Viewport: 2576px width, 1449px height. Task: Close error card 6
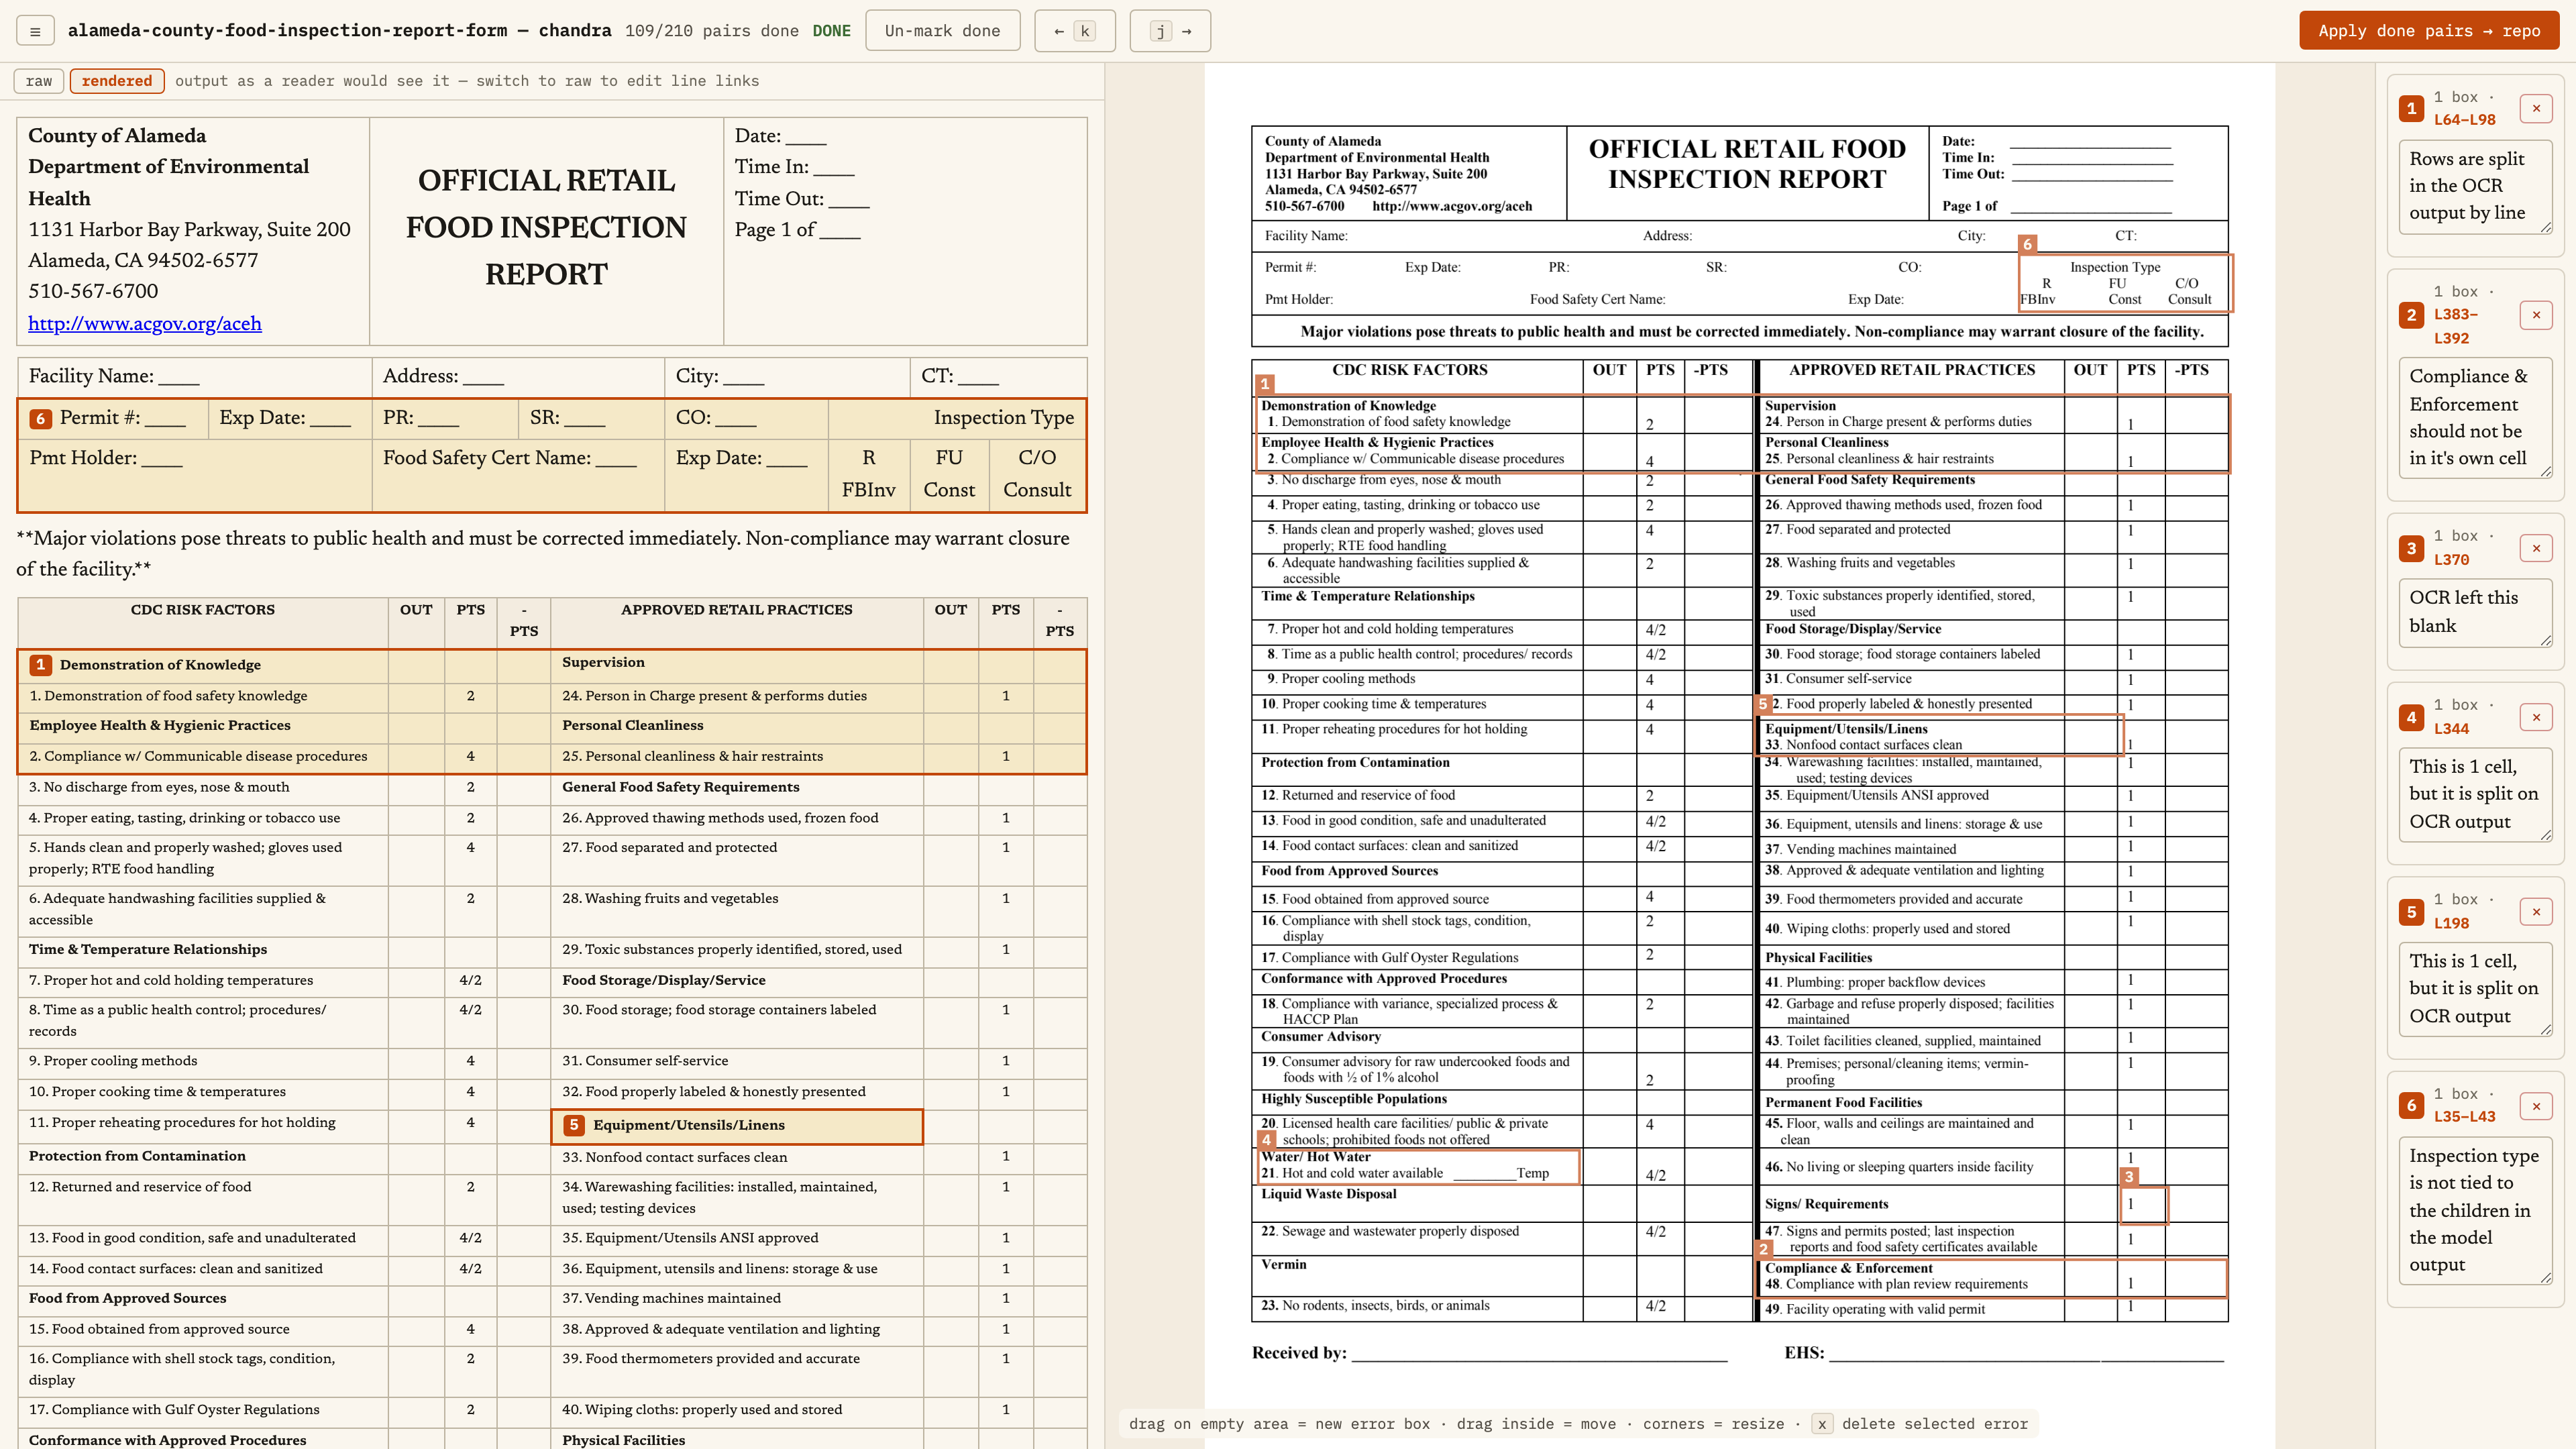pyautogui.click(x=2536, y=1106)
